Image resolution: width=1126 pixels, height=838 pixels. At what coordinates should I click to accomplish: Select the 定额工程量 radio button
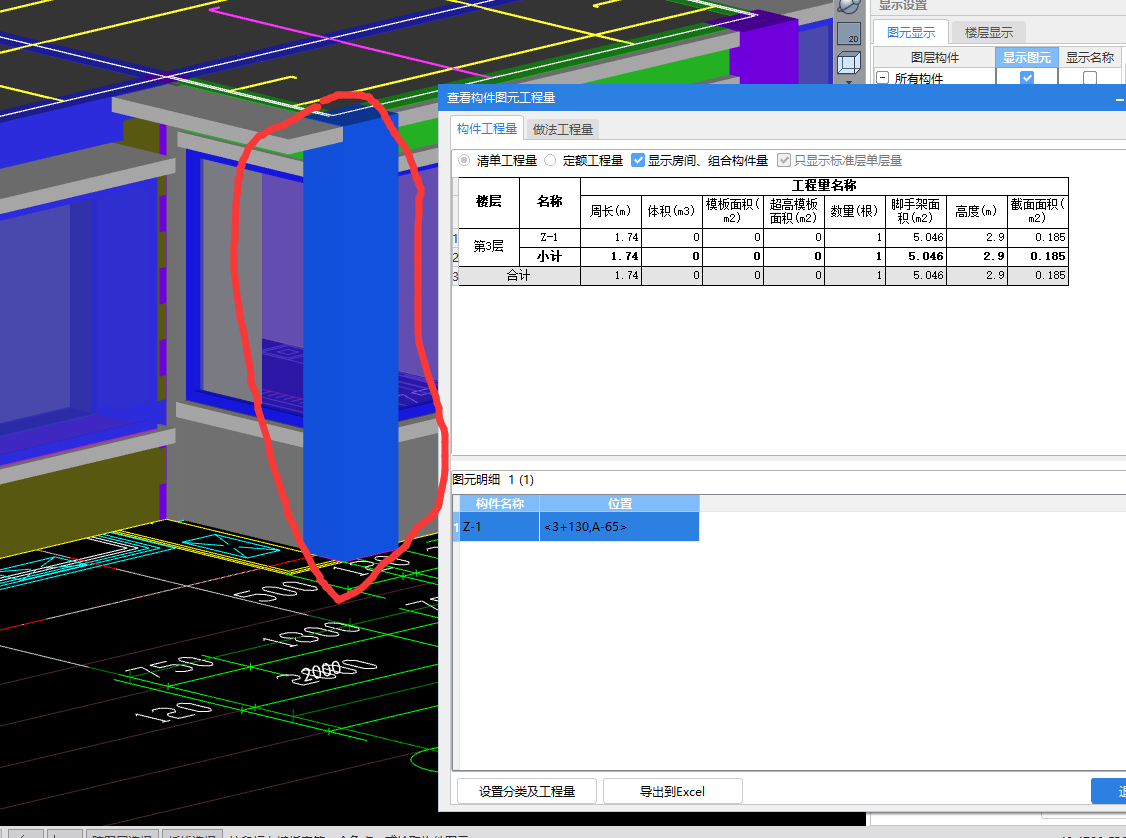550,160
